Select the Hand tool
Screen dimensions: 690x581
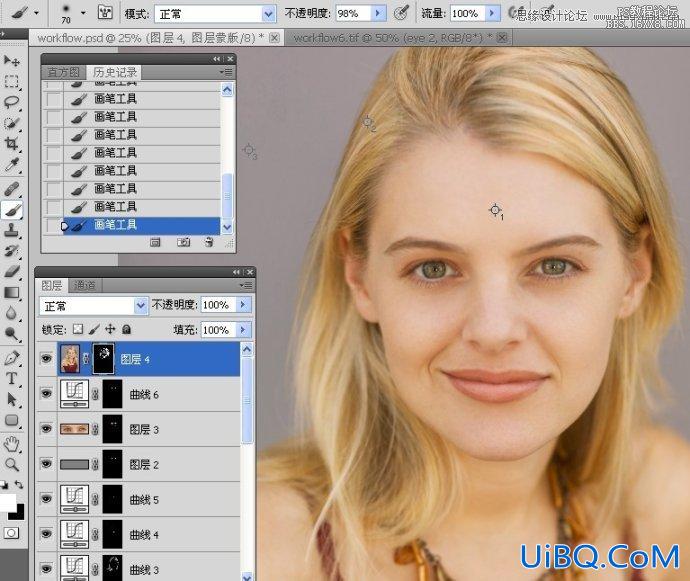tap(11, 444)
